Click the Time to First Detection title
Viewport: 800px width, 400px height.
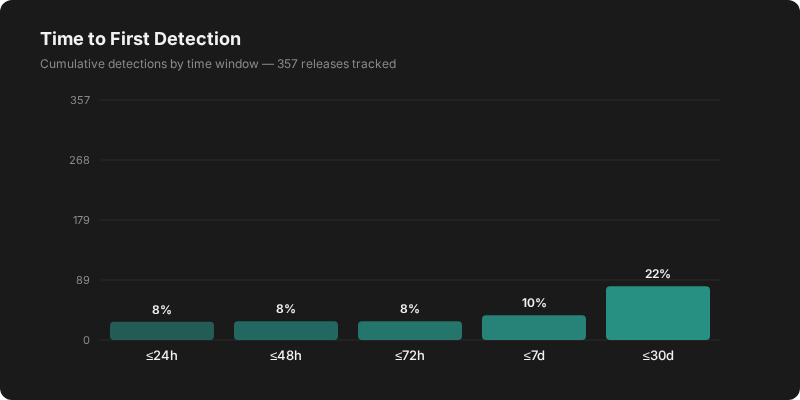[140, 39]
